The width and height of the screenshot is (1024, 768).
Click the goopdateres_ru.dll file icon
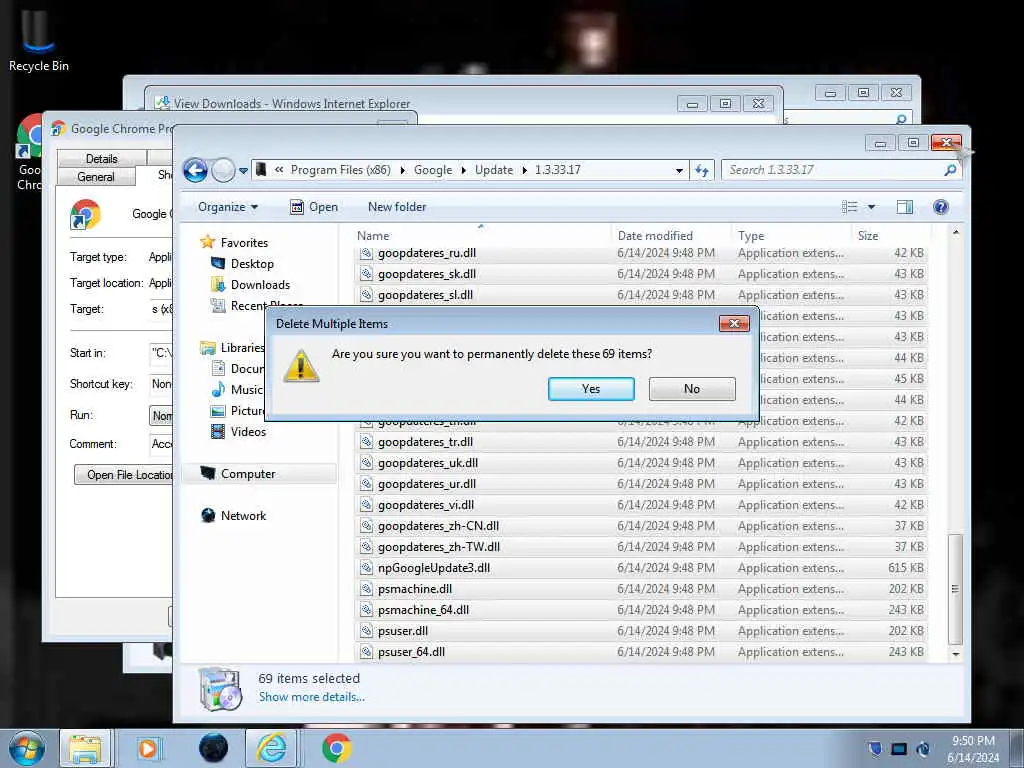pos(366,253)
